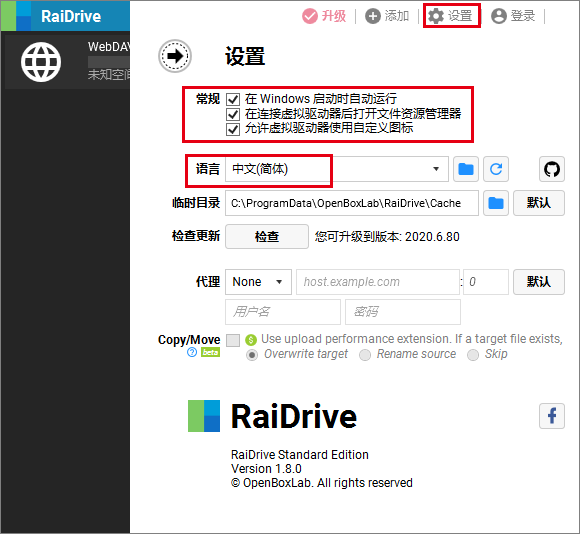580x534 pixels.
Task: Open the proxy type None dropdown
Action: click(258, 282)
